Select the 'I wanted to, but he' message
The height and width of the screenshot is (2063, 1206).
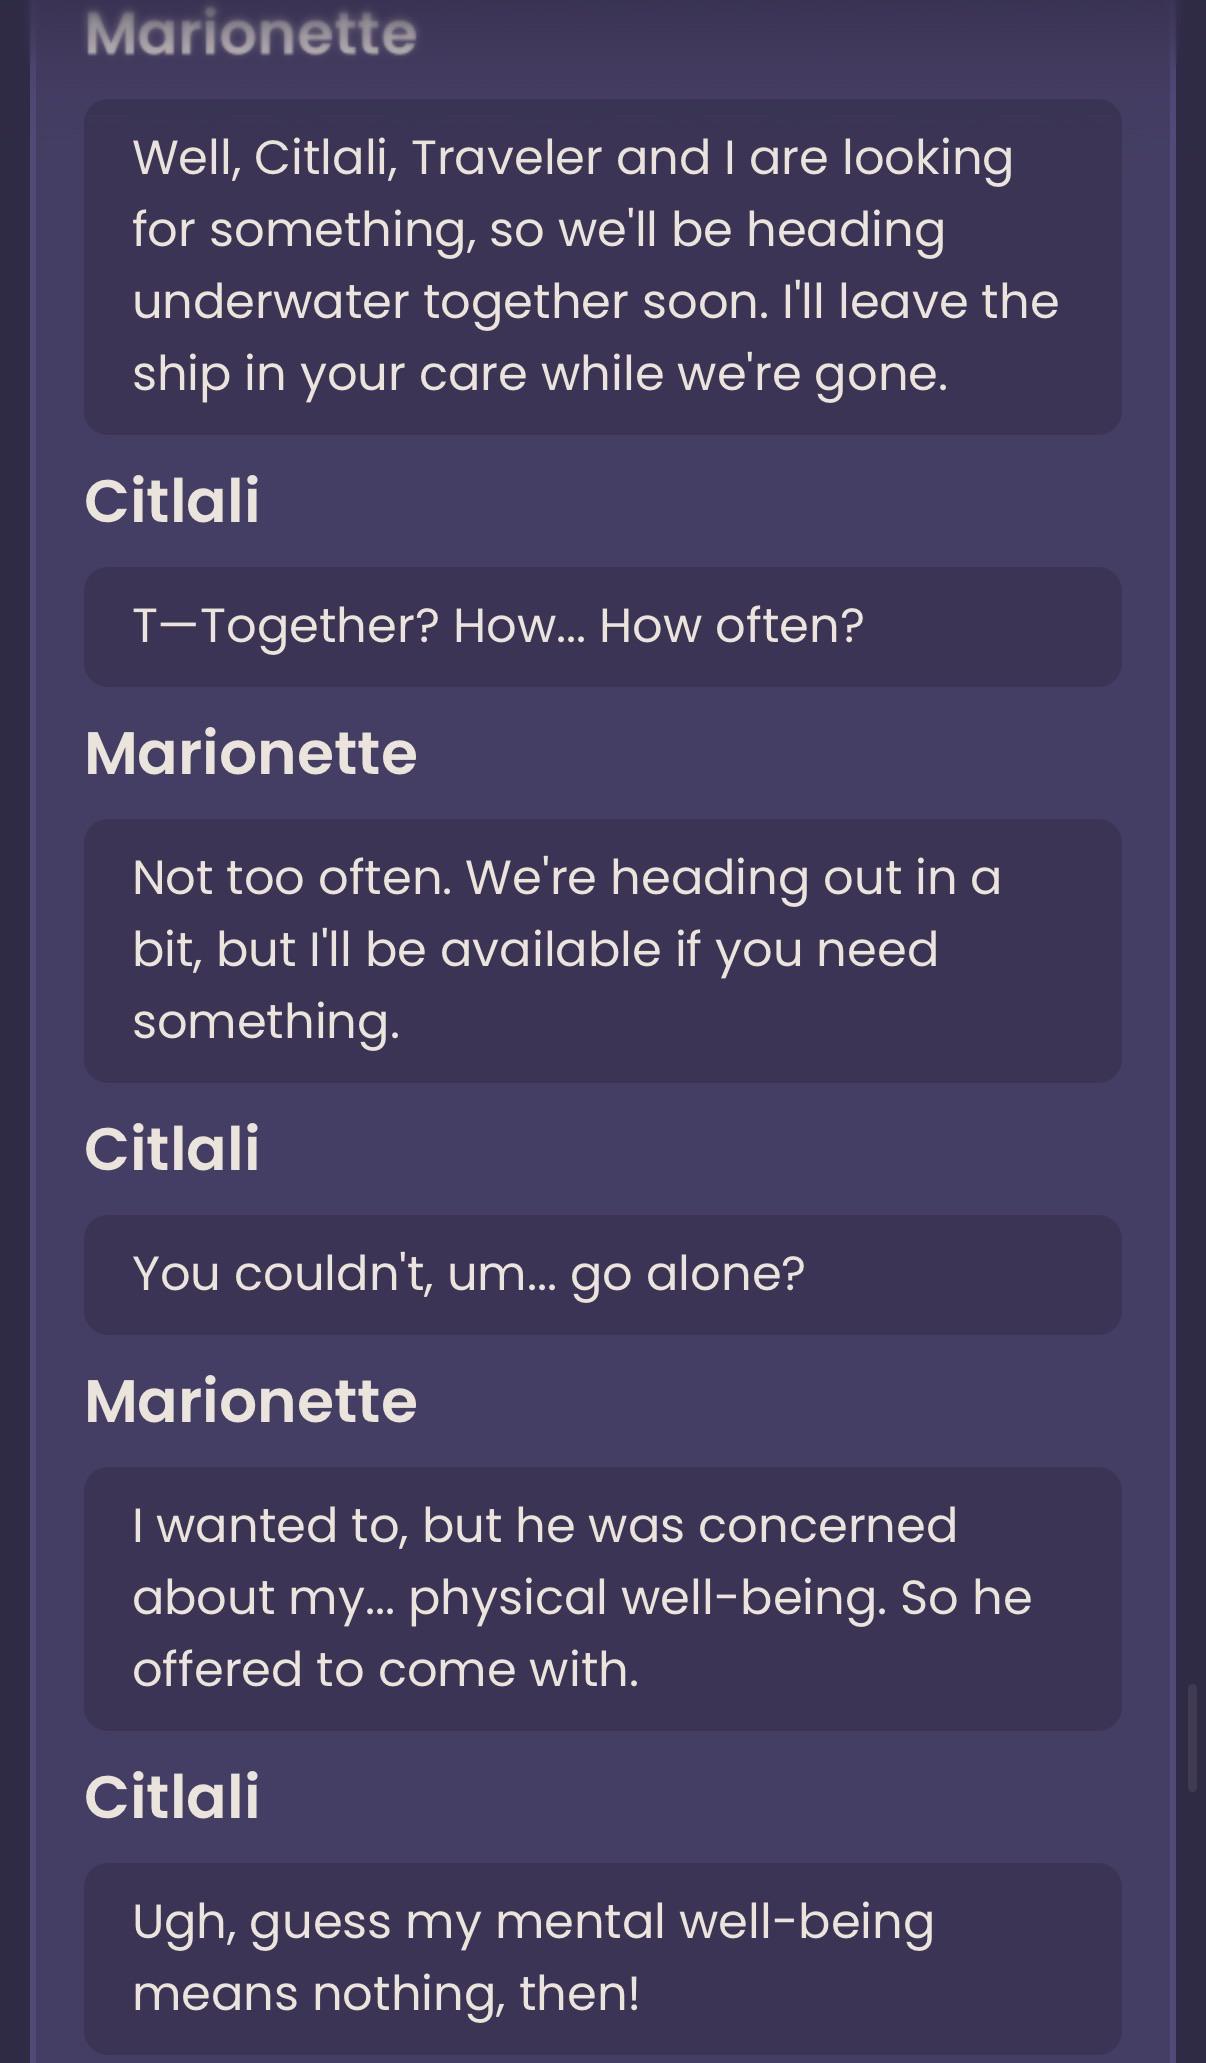602,1598
